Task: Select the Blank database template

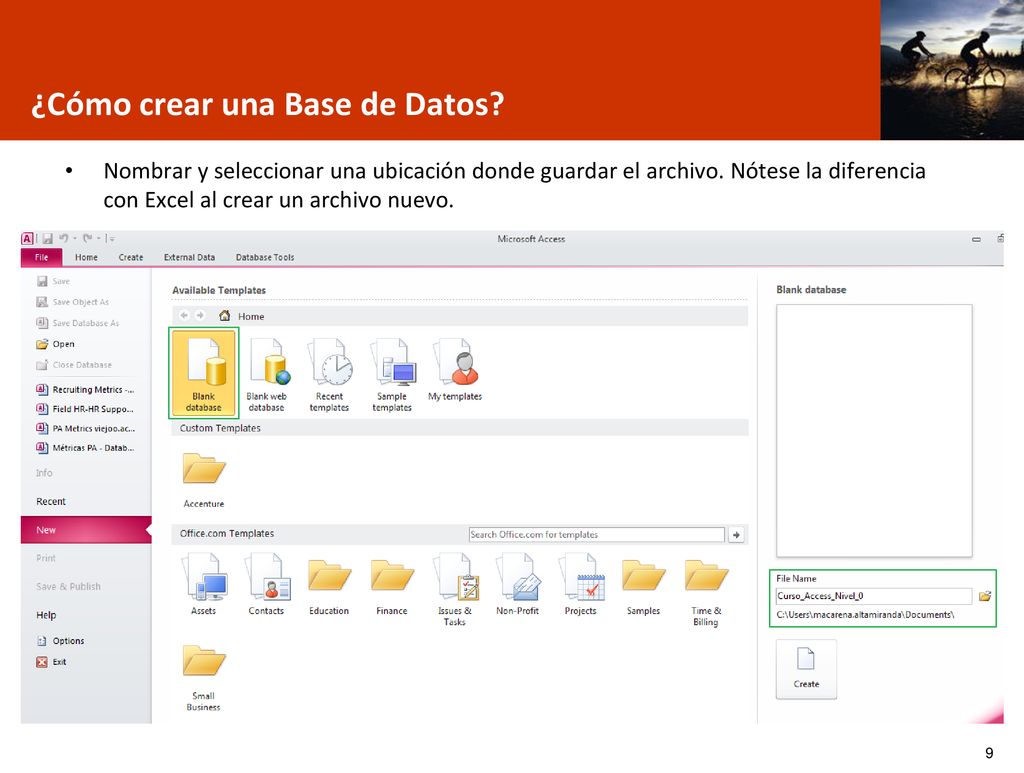Action: pyautogui.click(x=204, y=373)
